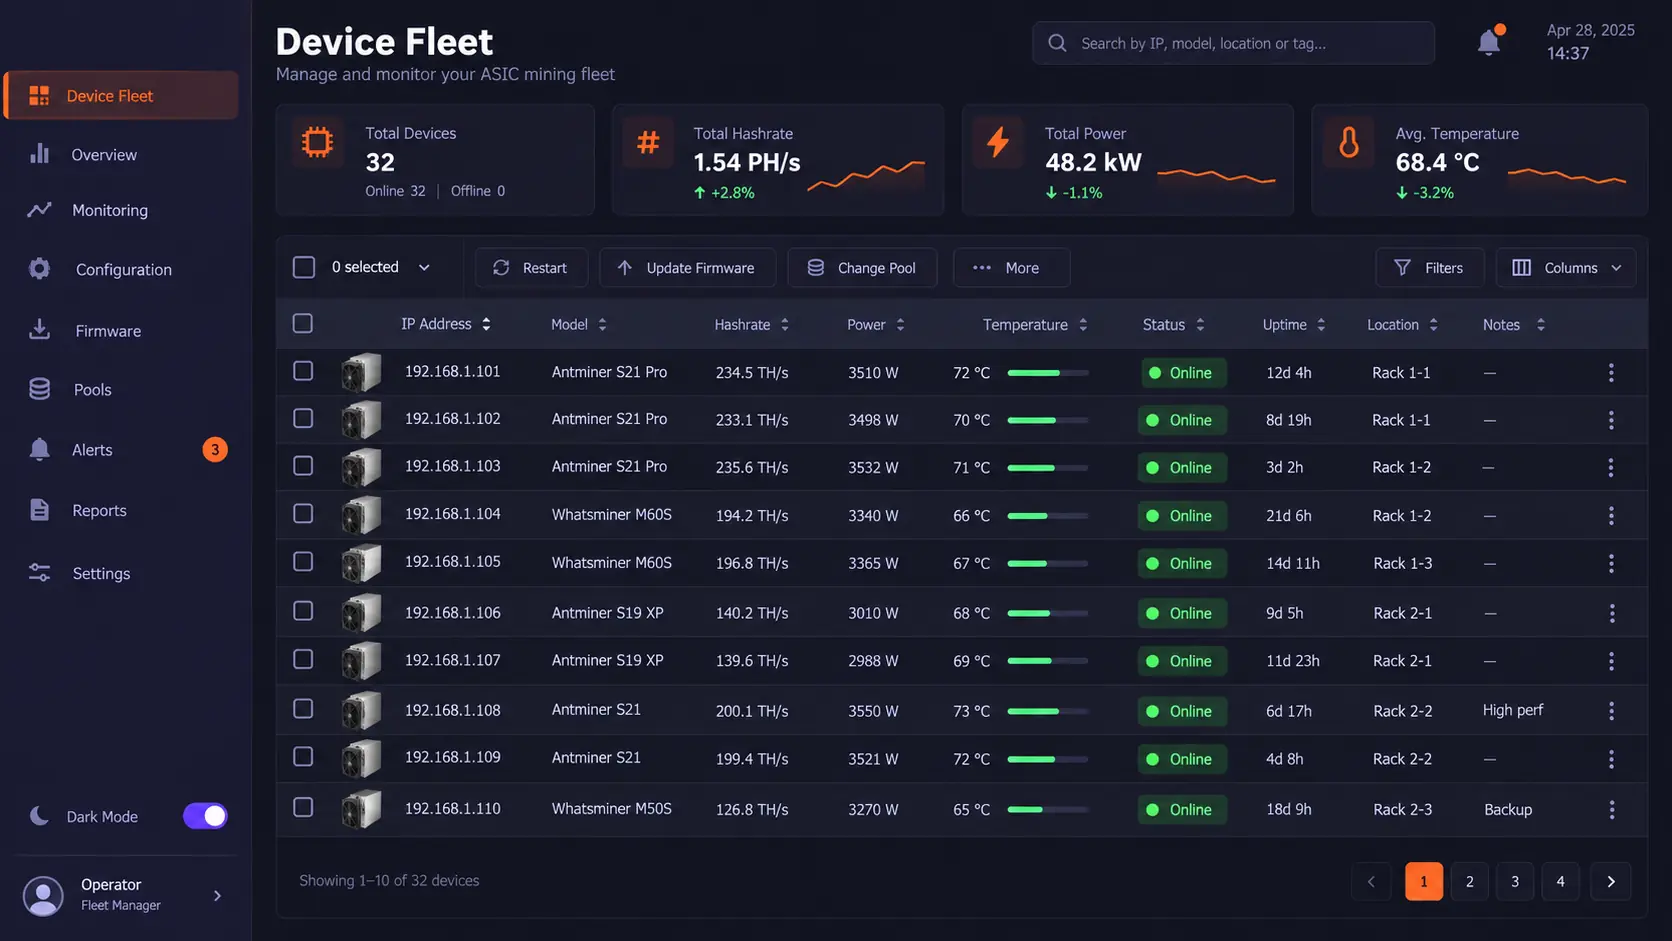1672x941 pixels.
Task: Go to next page arrow
Action: [x=1610, y=881]
